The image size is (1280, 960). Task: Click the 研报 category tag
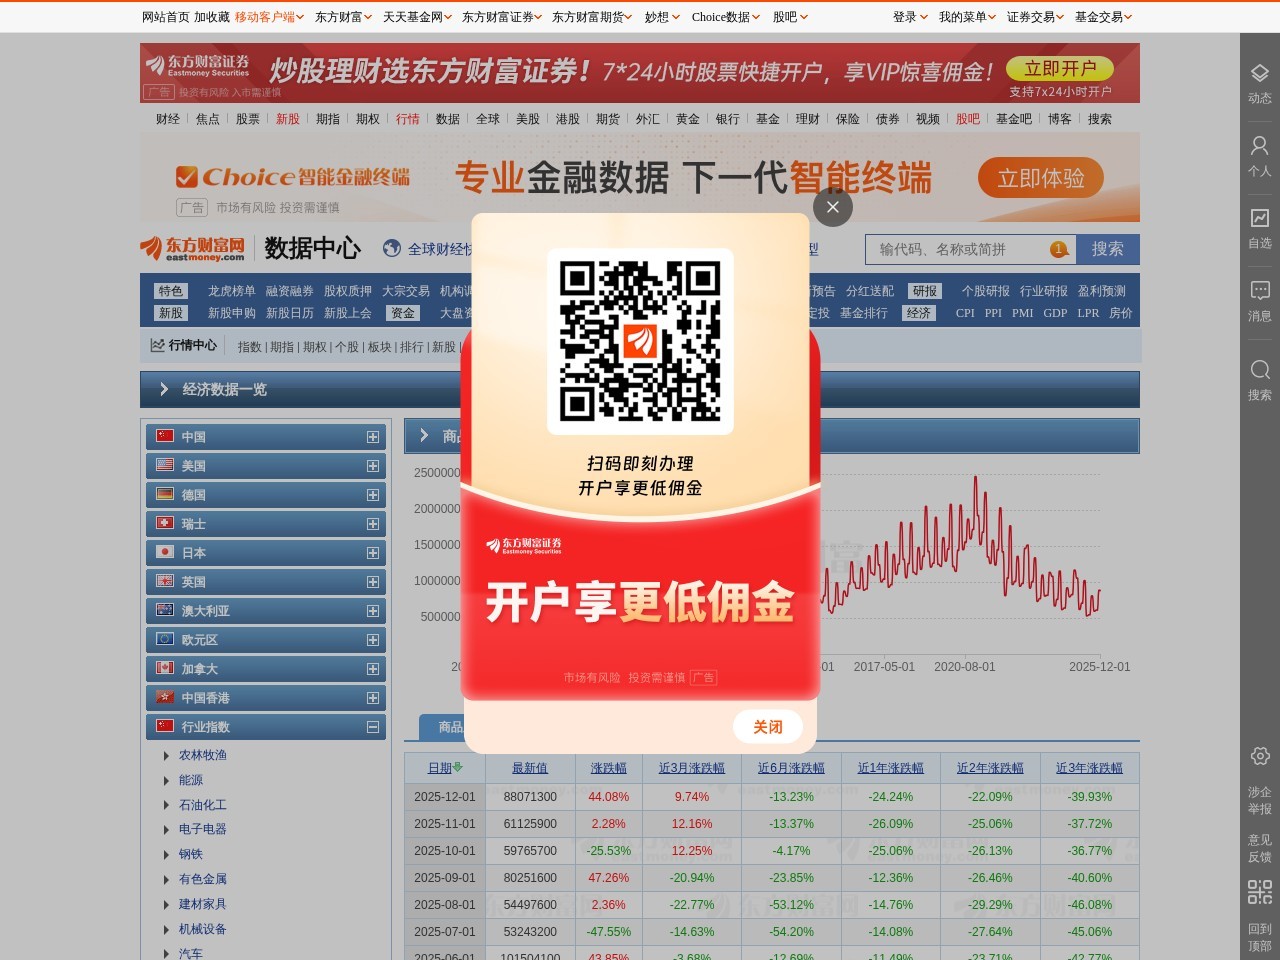(x=925, y=291)
